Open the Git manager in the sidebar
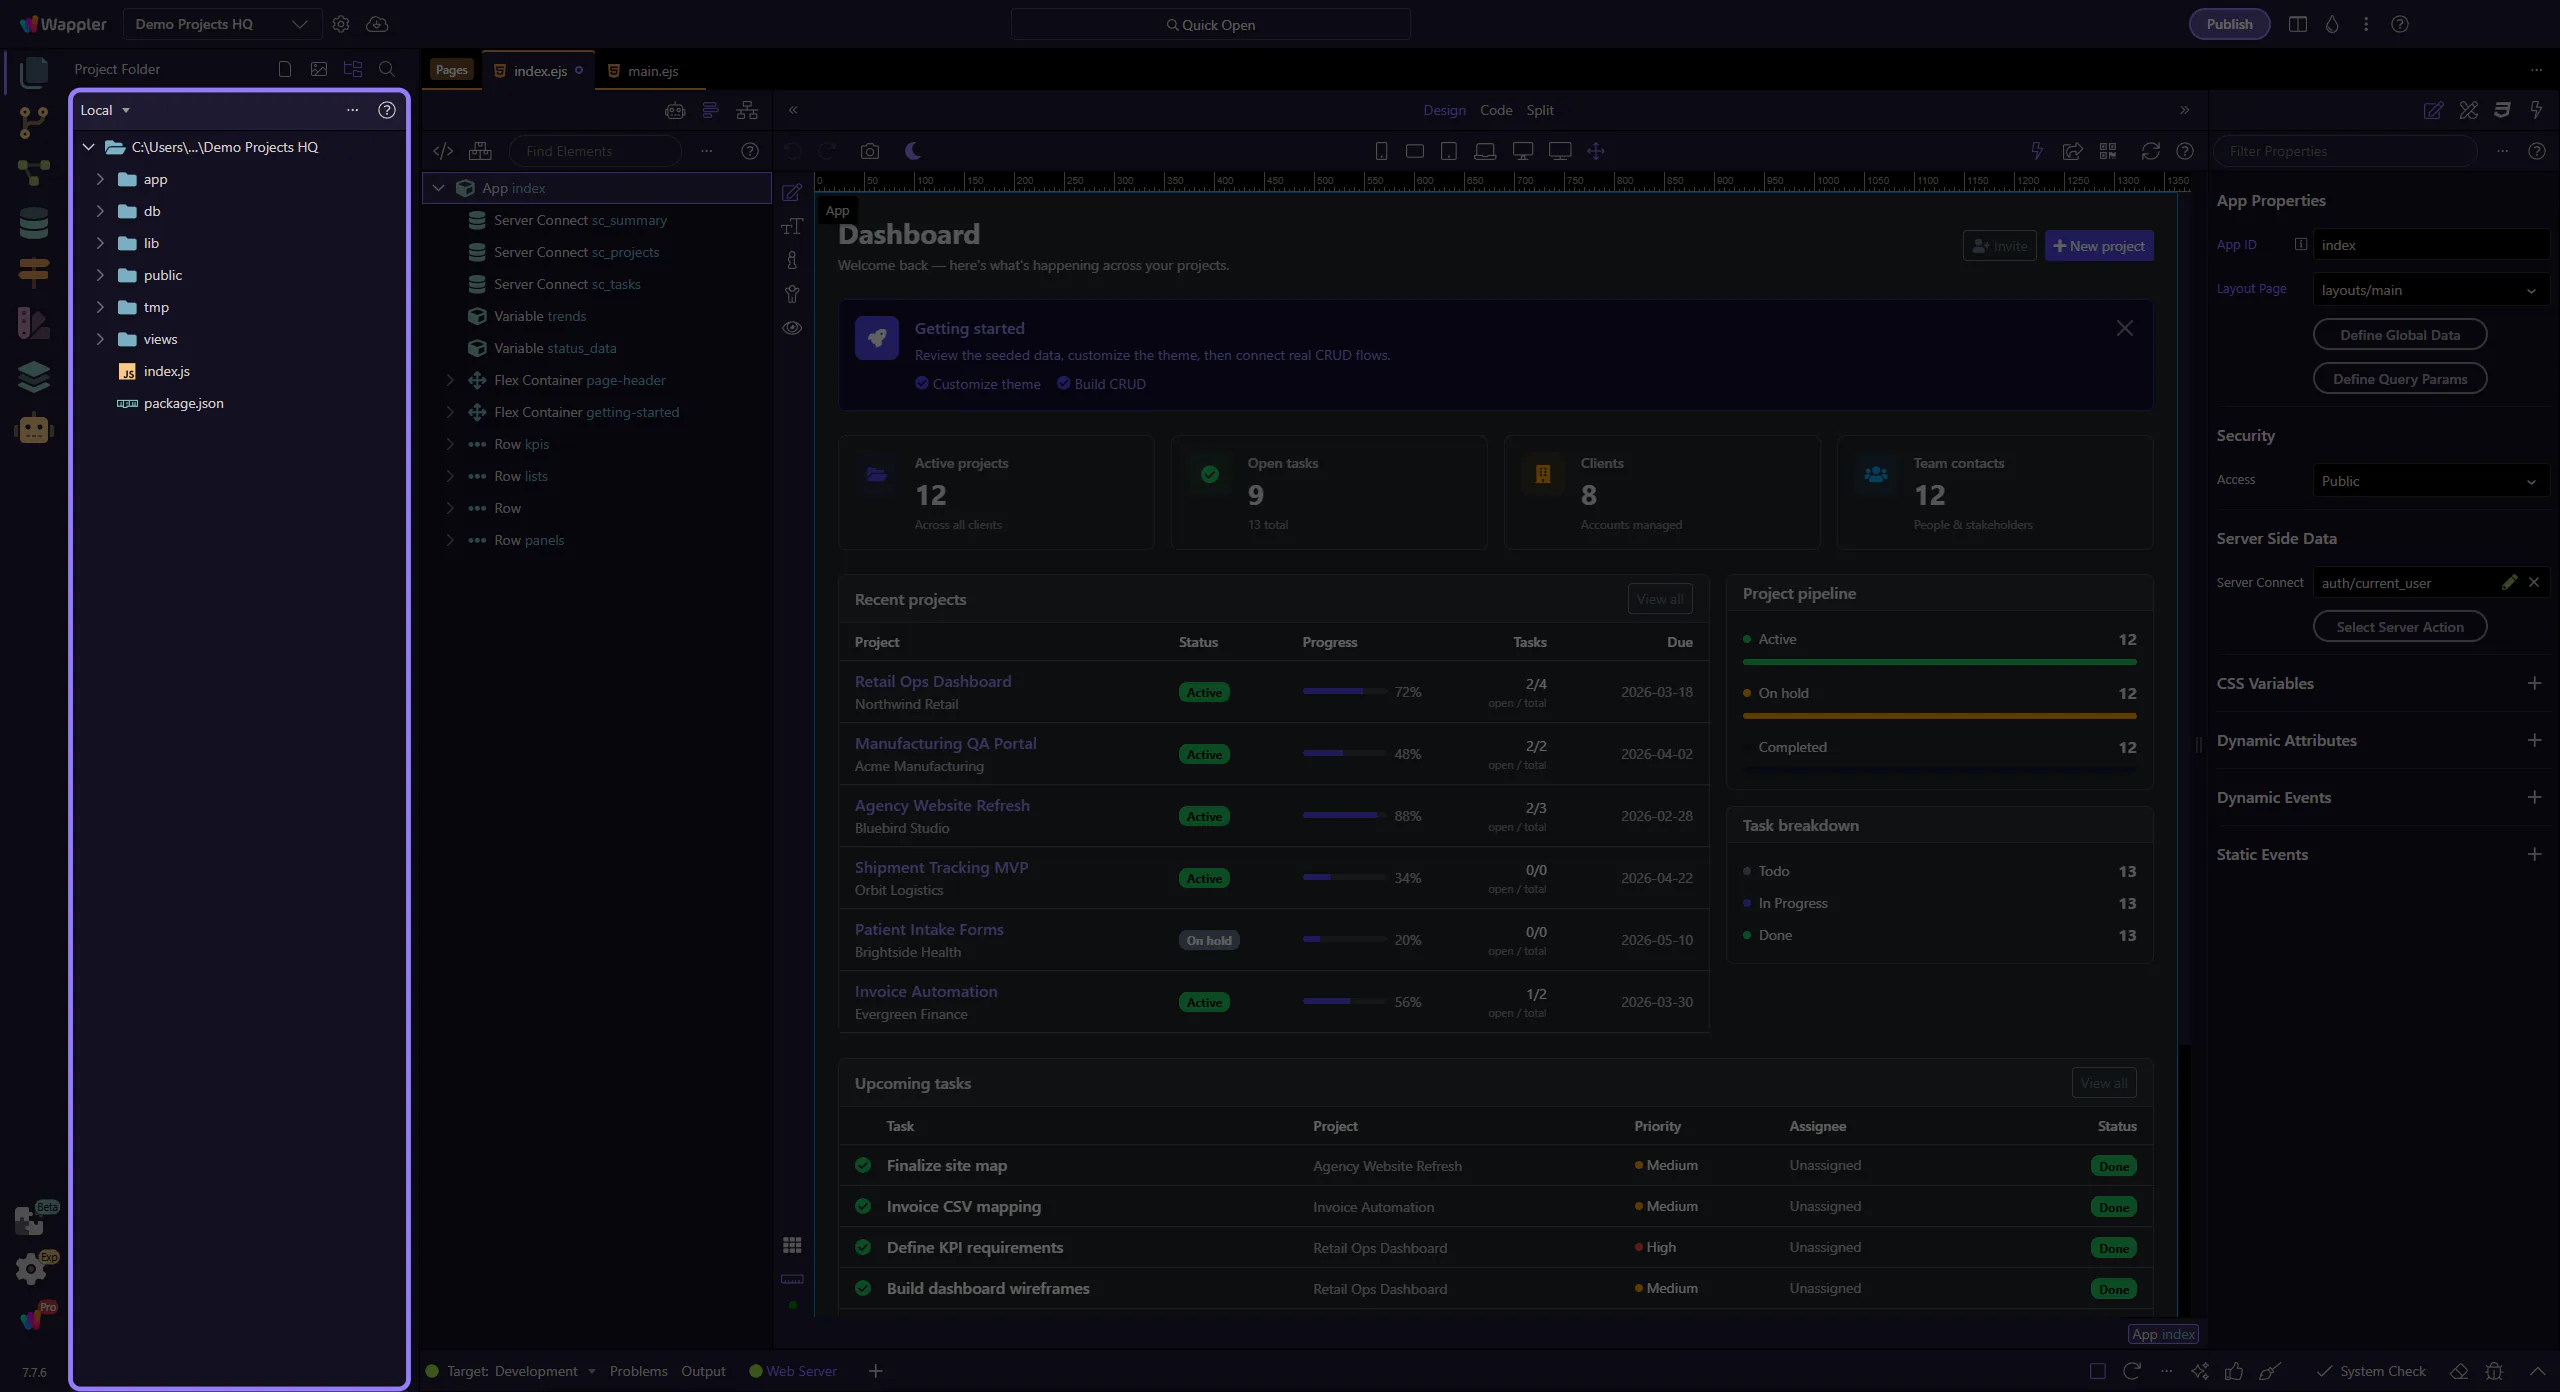Viewport: 2560px width, 1392px height. (33, 122)
